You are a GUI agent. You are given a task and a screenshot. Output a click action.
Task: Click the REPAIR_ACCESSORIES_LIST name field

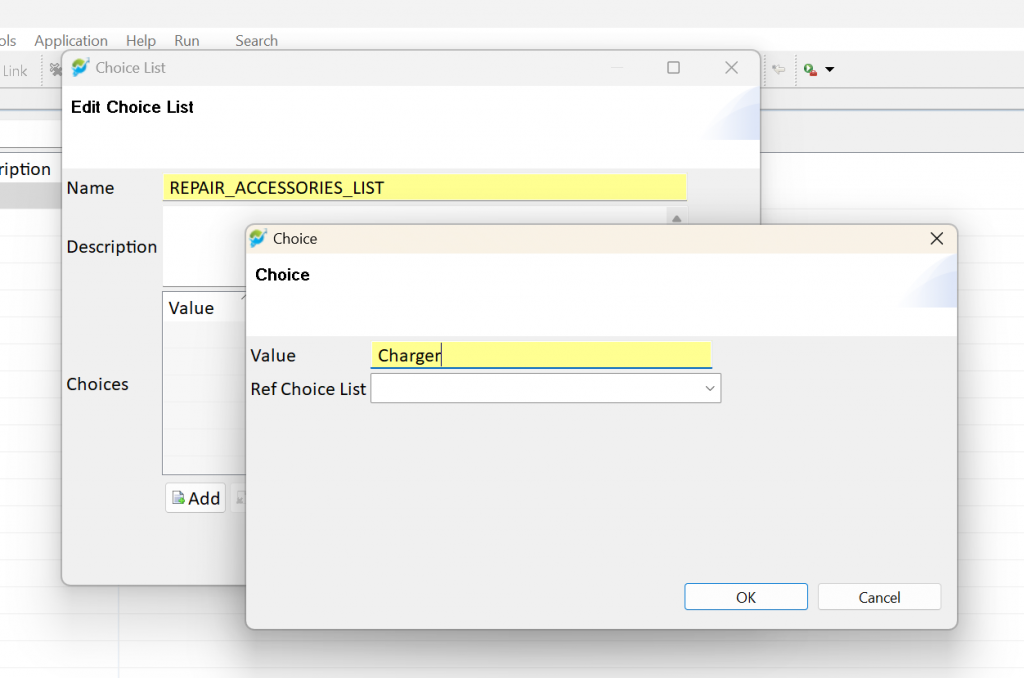tap(424, 187)
